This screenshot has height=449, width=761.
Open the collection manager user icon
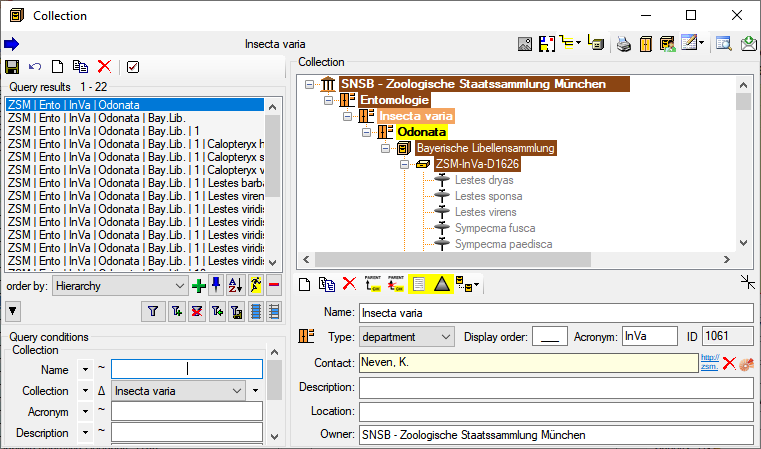pos(667,44)
